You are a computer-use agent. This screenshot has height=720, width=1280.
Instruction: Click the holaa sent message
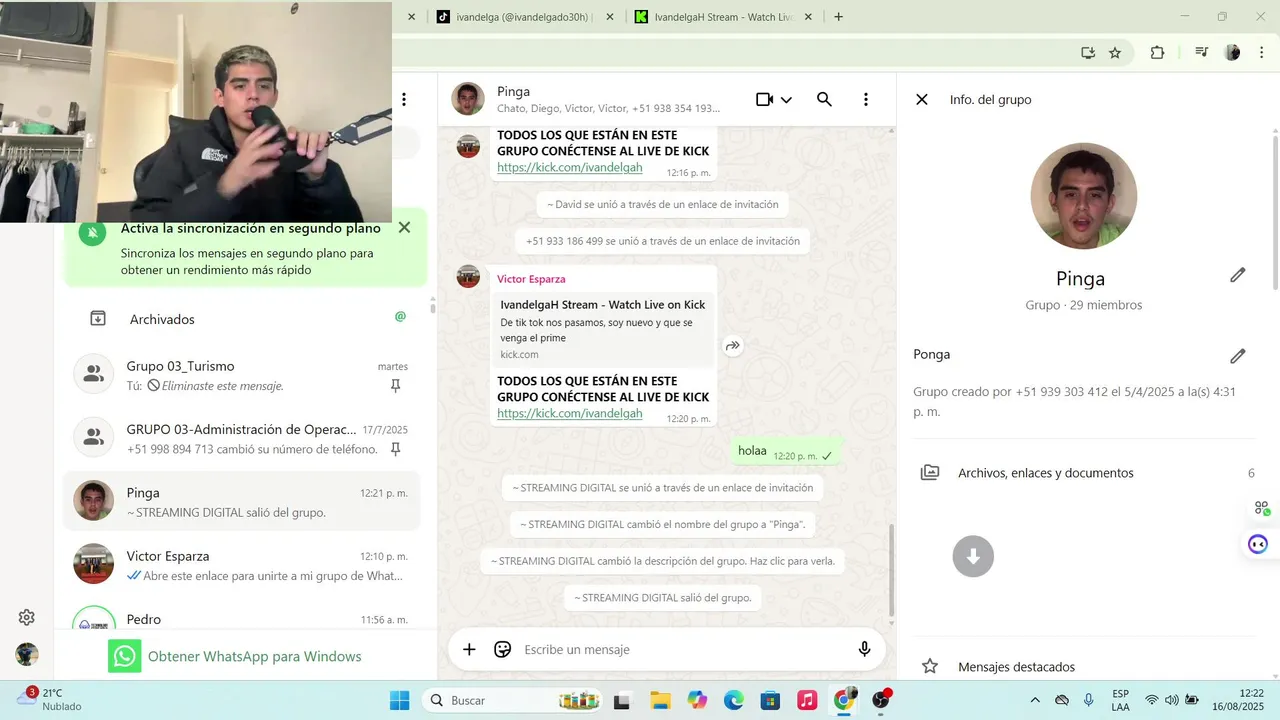[786, 452]
